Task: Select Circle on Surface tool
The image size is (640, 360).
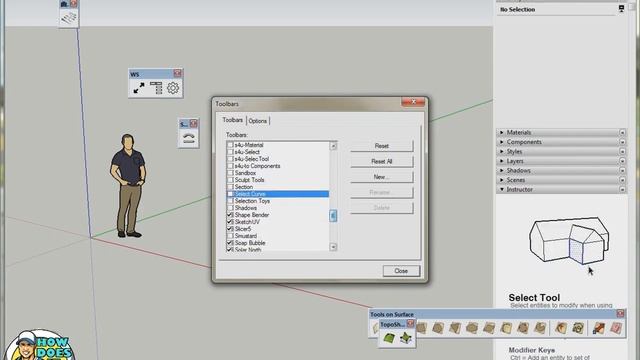Action: click(x=438, y=328)
